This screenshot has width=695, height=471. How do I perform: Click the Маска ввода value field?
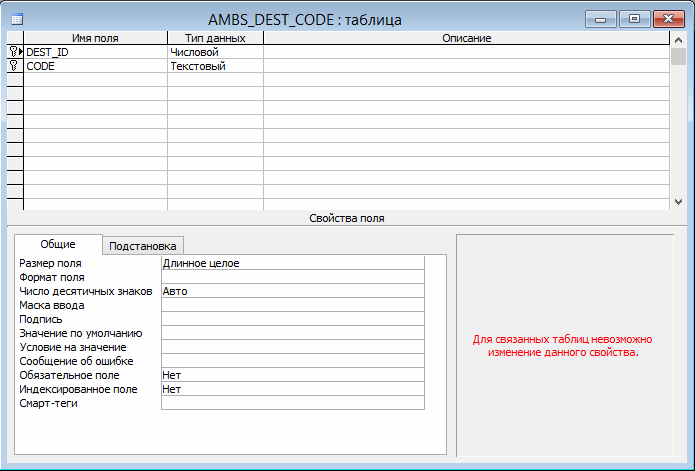pos(293,305)
